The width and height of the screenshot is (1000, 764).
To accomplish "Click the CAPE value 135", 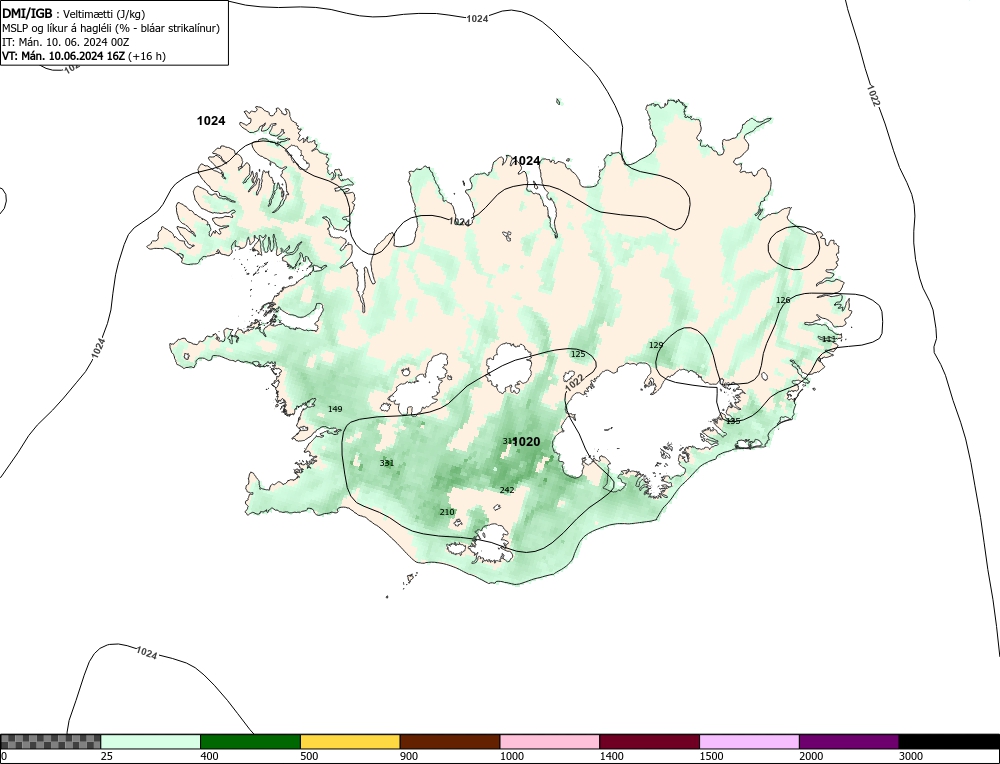I will point(733,421).
